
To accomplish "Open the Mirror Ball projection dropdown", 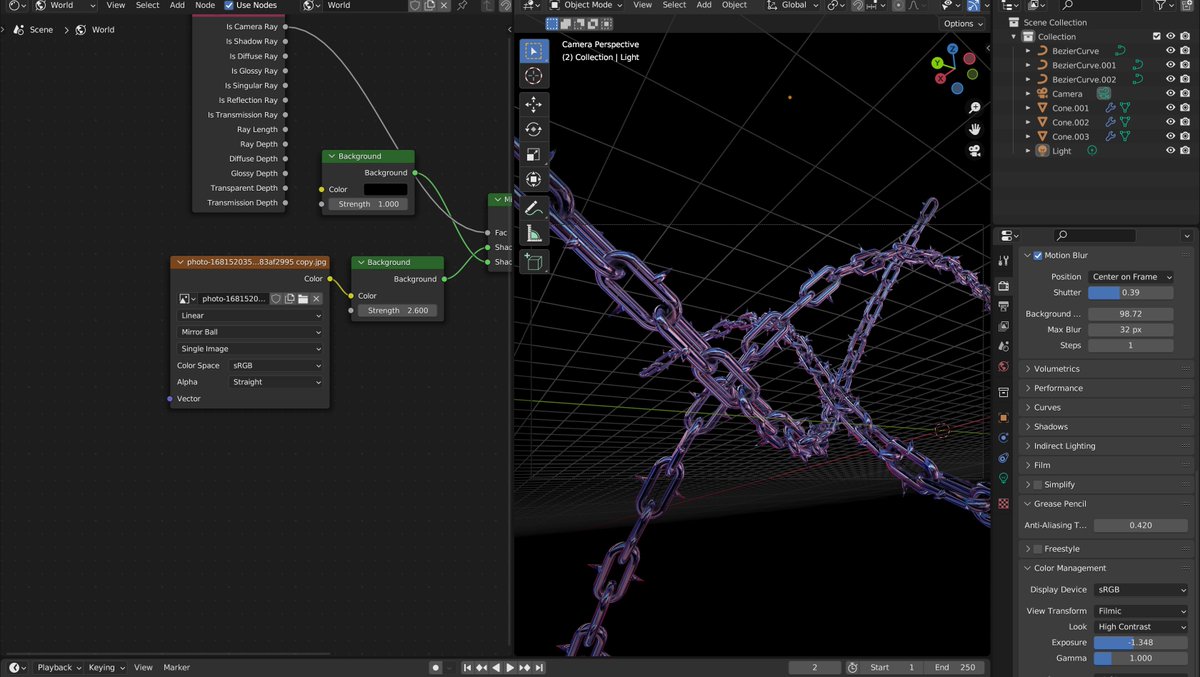I will point(250,332).
